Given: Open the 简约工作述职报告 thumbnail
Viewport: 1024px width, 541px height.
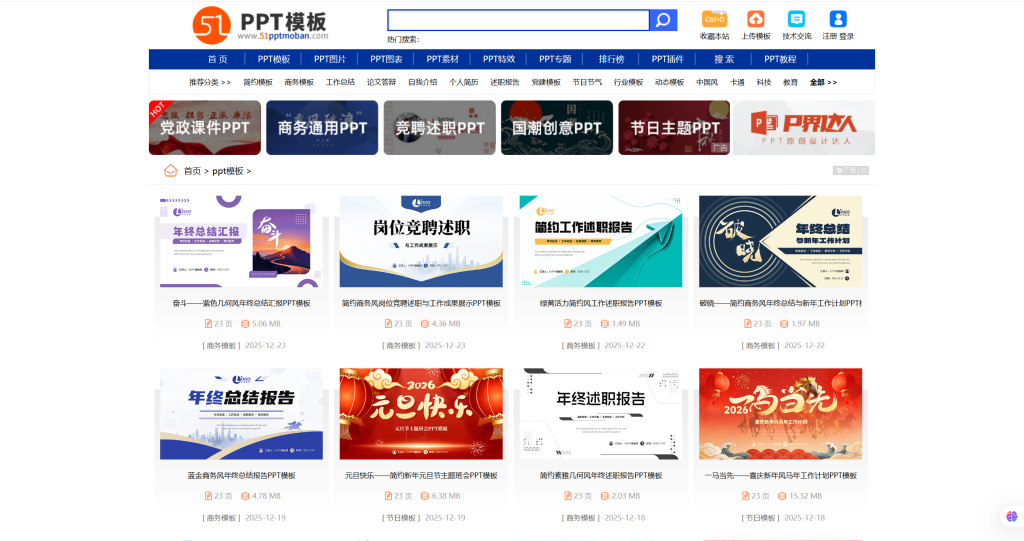Looking at the screenshot, I should [601, 241].
